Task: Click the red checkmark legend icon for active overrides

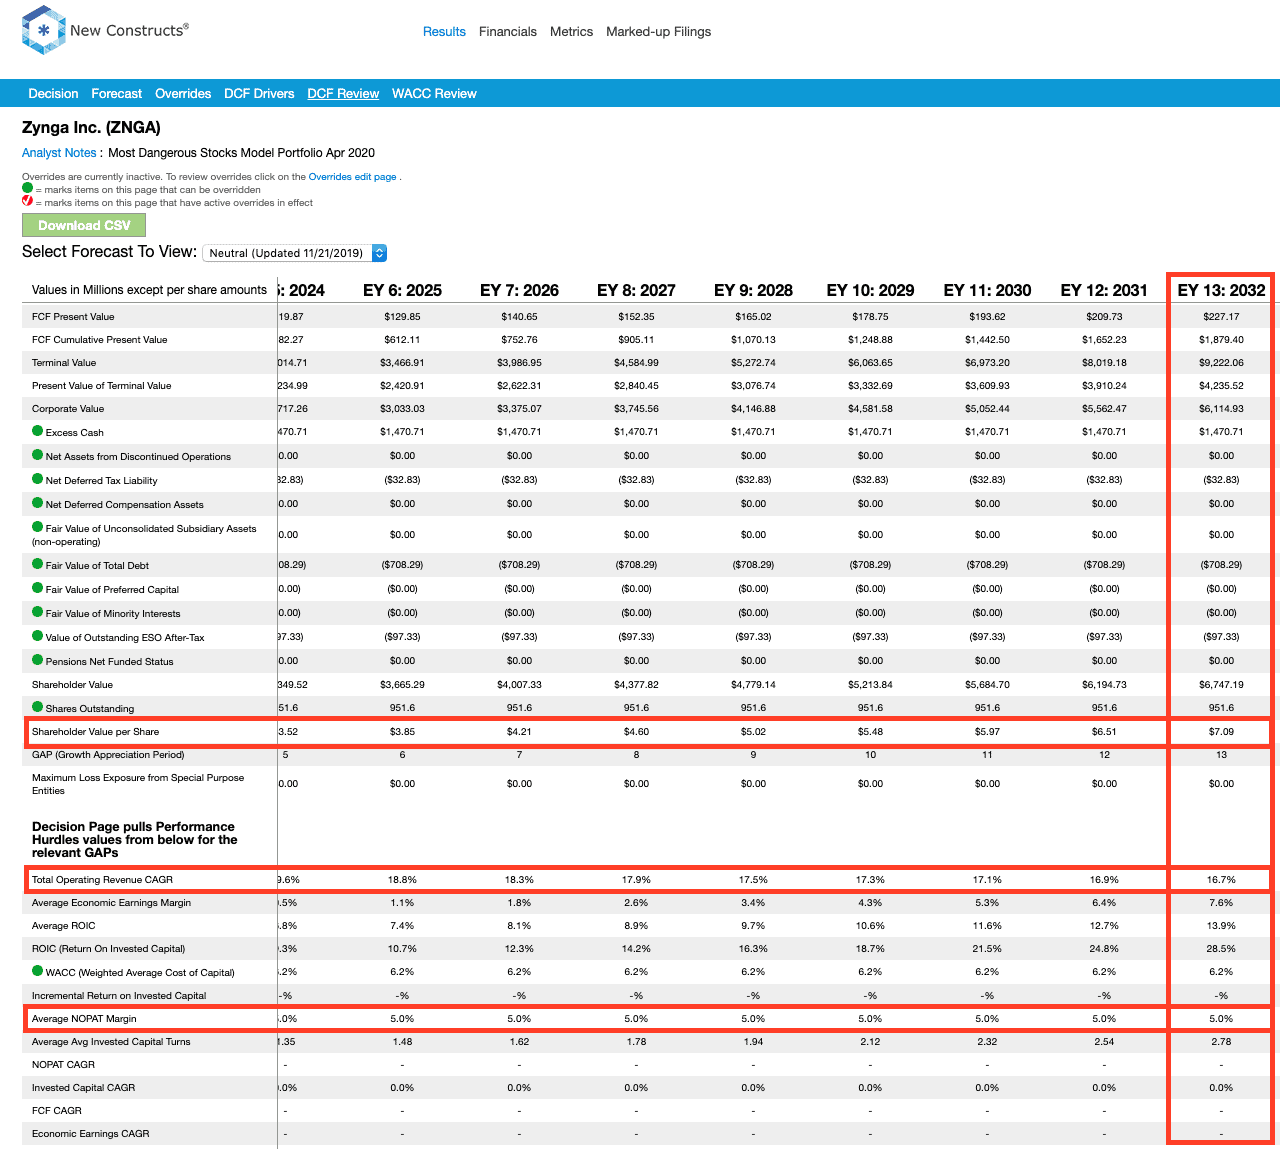Action: [27, 201]
